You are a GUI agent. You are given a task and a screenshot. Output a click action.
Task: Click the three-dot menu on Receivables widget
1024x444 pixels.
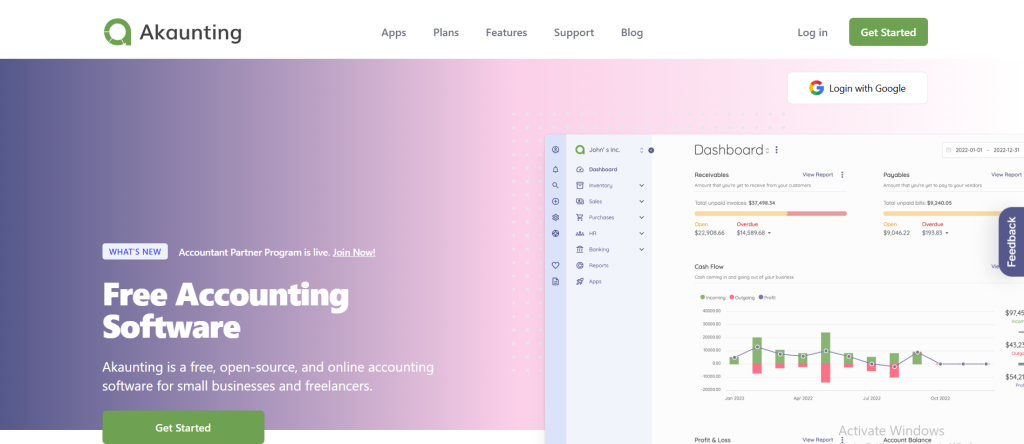click(x=842, y=175)
